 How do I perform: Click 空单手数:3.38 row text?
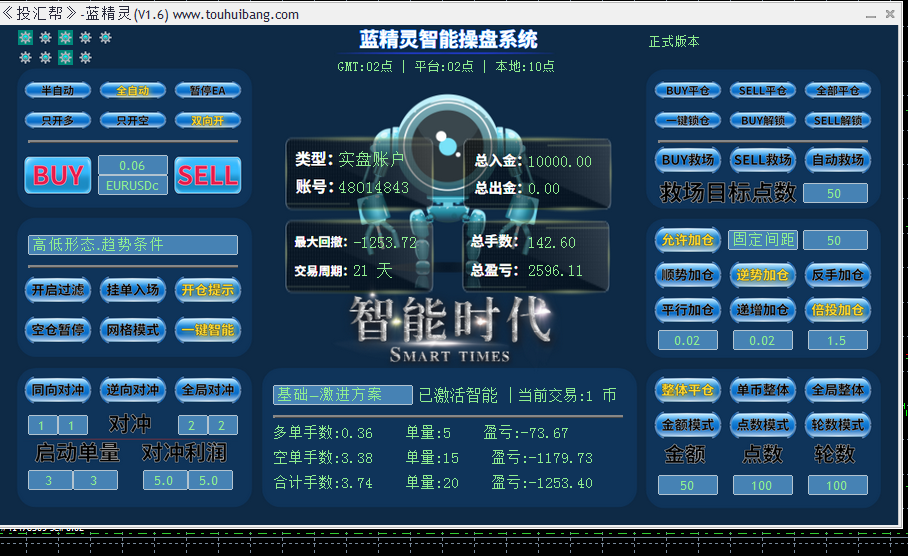pos(323,458)
